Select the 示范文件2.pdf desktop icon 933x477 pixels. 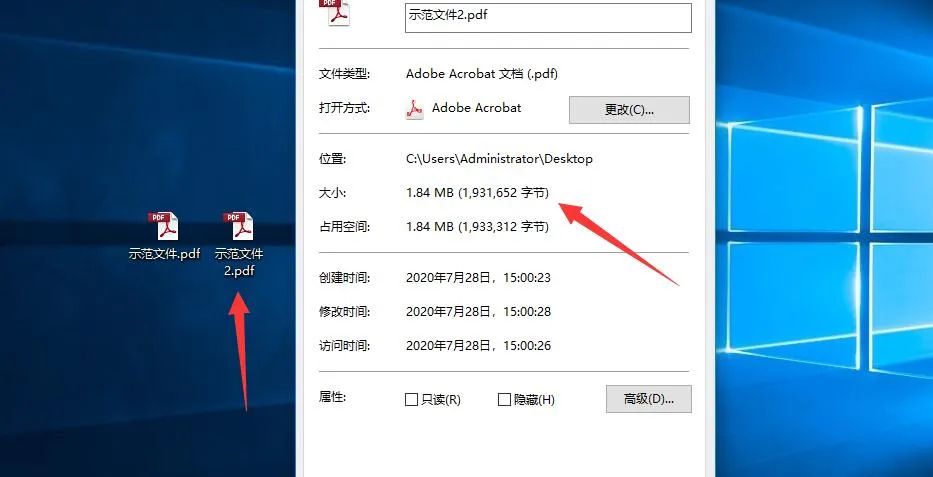239,244
